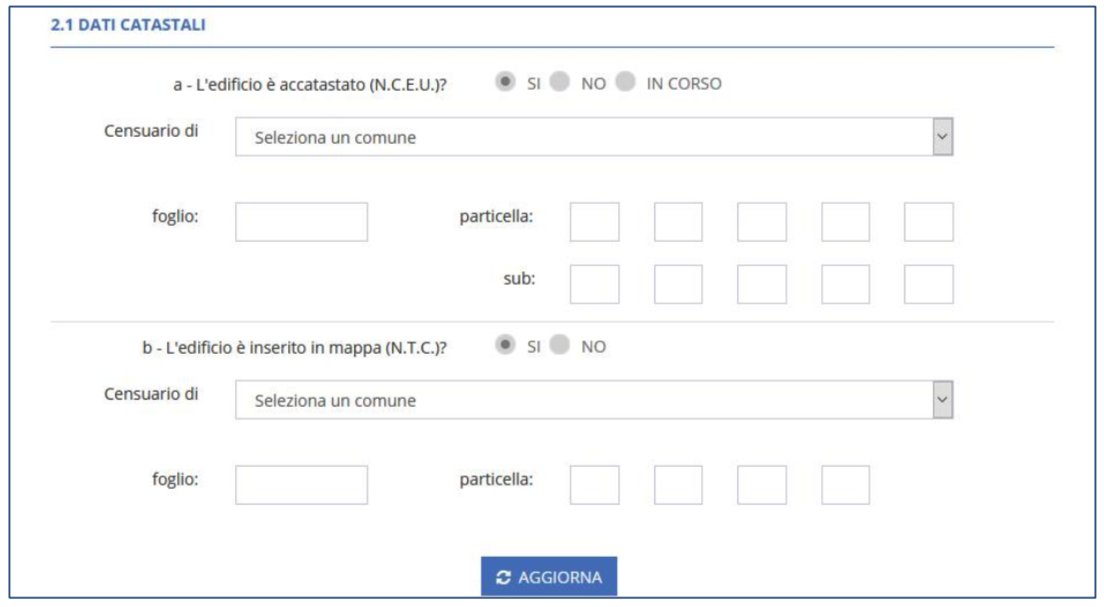Image resolution: width=1104 pixels, height=607 pixels.
Task: Expand the second Seleziona un comune arrow
Action: 941,400
